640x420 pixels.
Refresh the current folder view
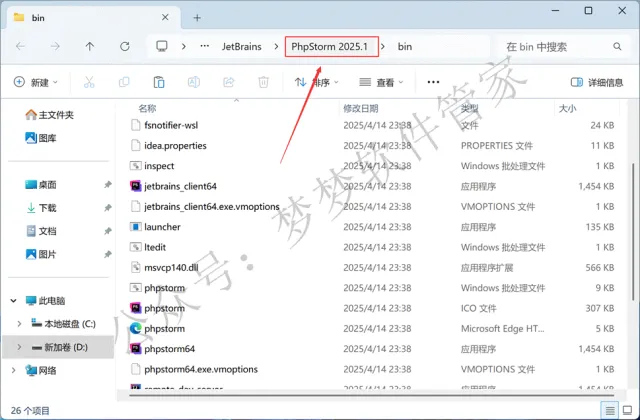click(125, 47)
